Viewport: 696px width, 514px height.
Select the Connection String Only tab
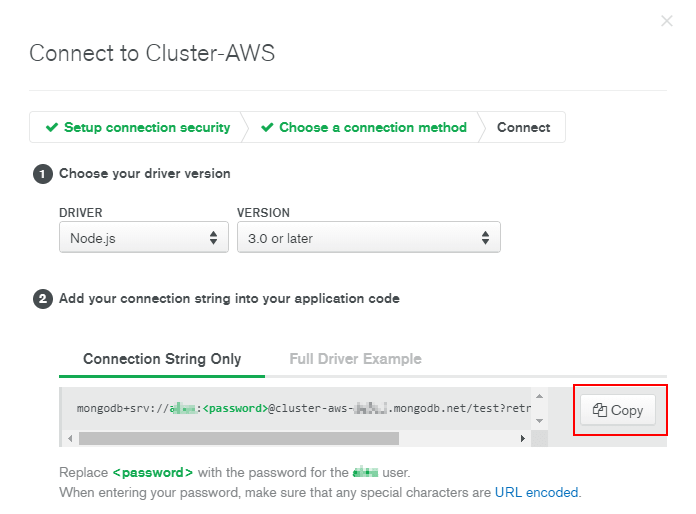[x=162, y=359]
